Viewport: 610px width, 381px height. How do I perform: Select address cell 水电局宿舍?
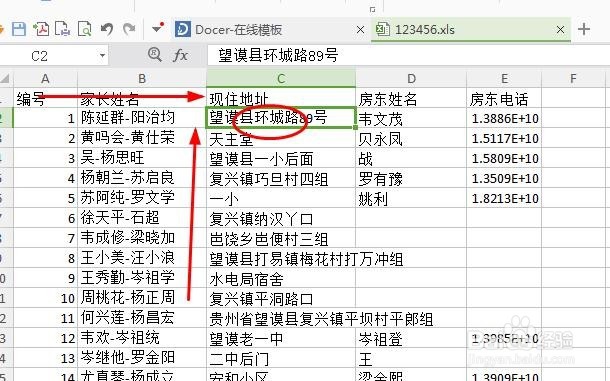tap(281, 279)
